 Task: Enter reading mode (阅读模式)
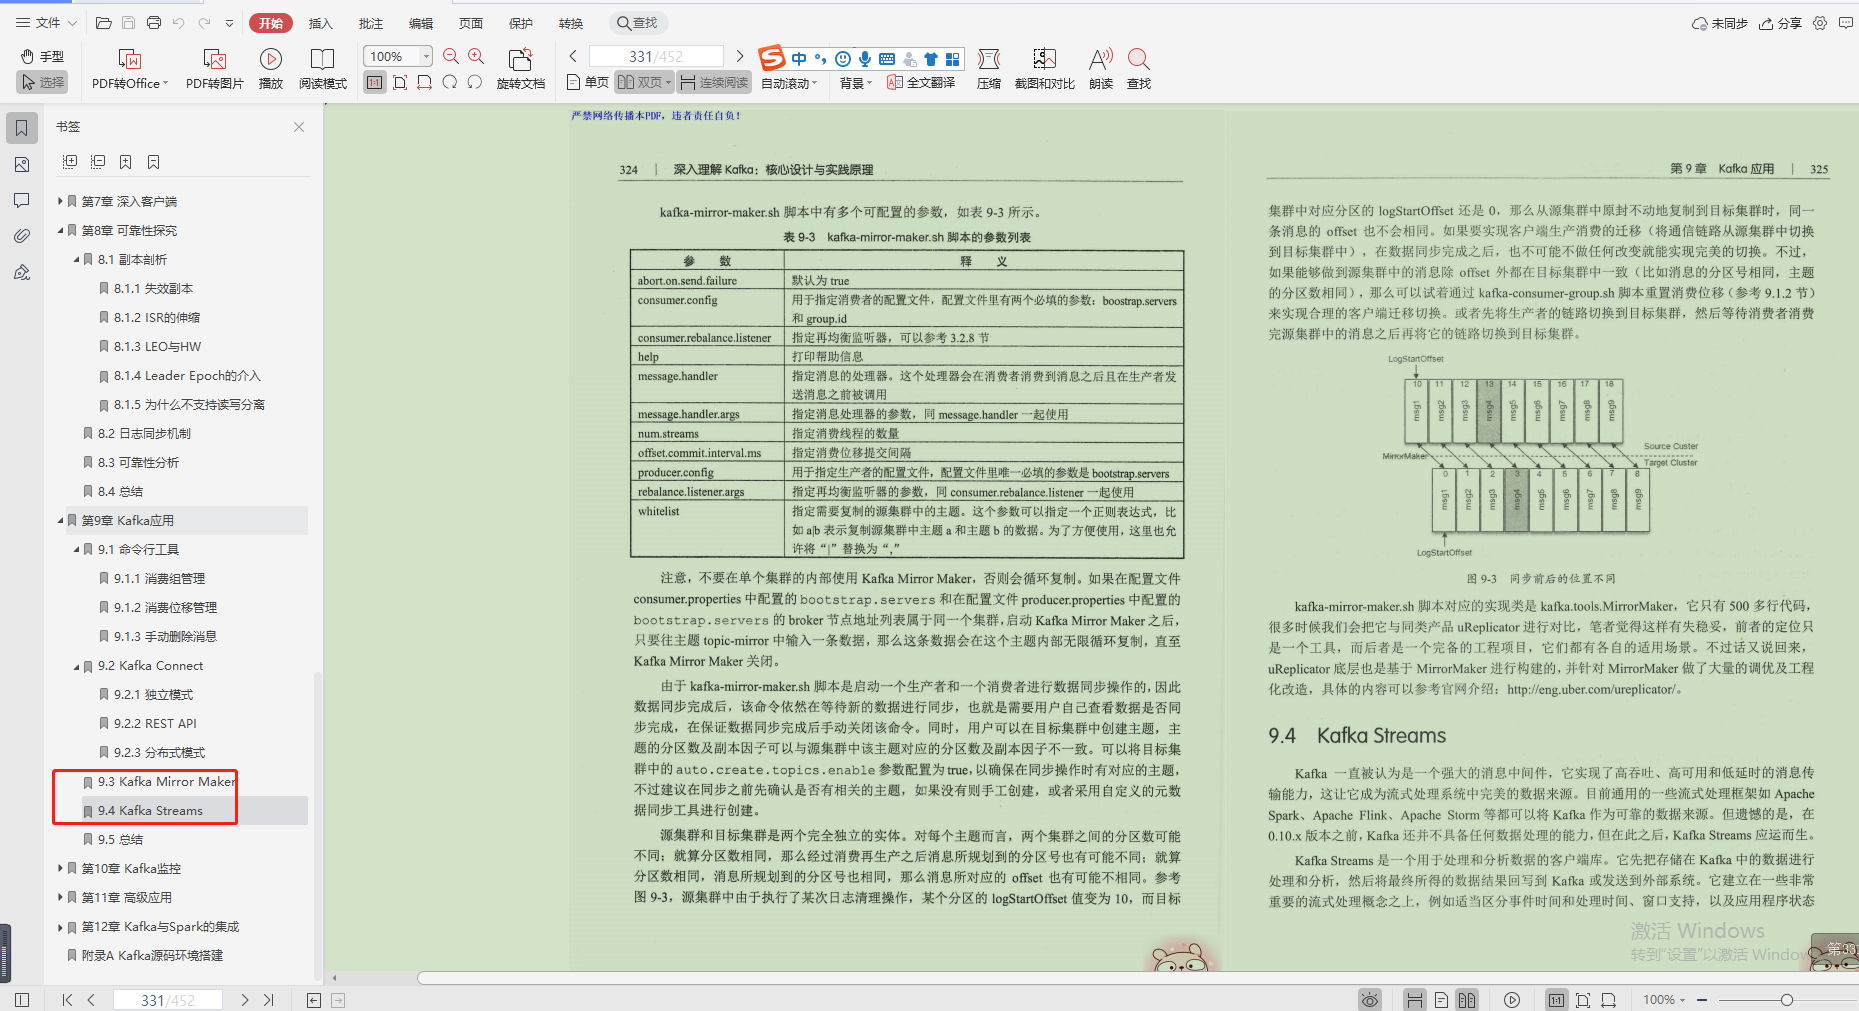tap(322, 69)
